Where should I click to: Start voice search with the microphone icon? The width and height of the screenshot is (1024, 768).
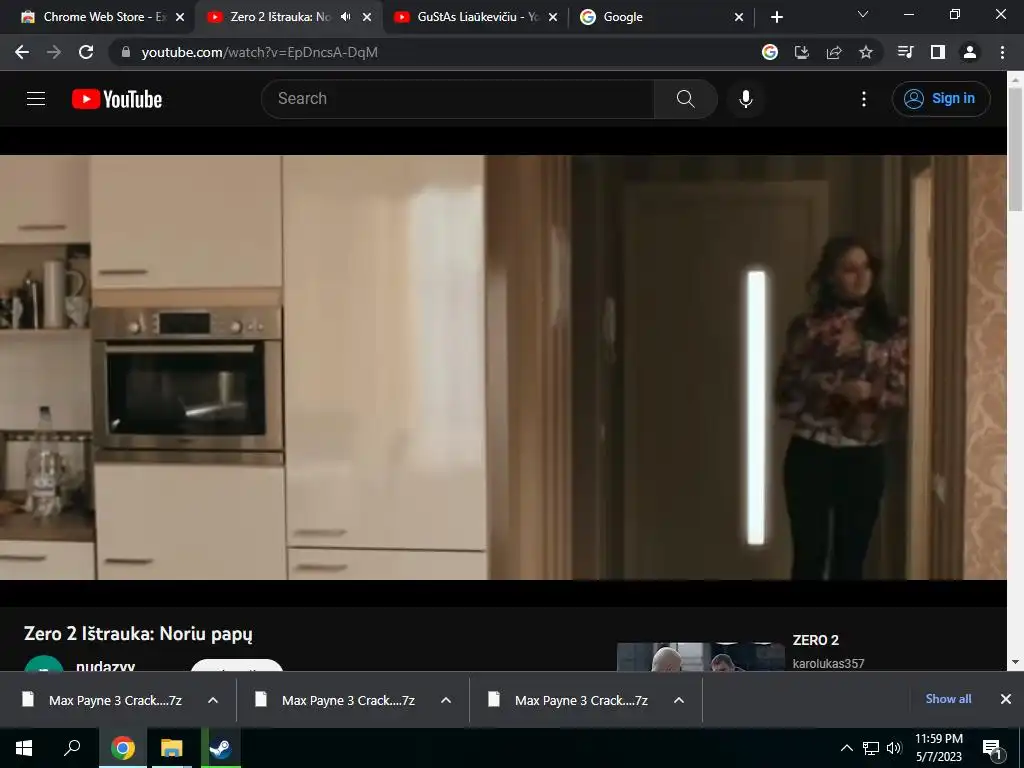pos(746,99)
